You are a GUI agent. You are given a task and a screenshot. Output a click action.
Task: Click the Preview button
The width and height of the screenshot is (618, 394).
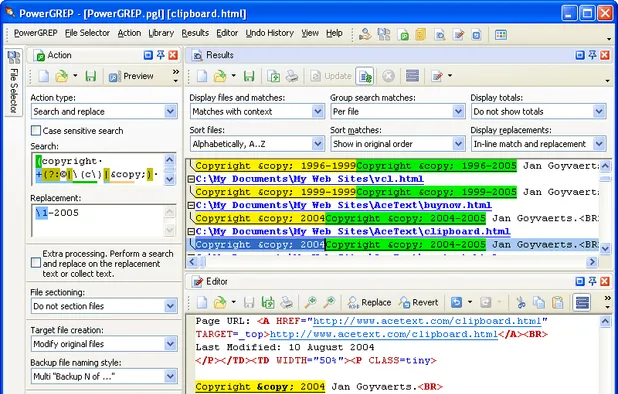coord(131,76)
